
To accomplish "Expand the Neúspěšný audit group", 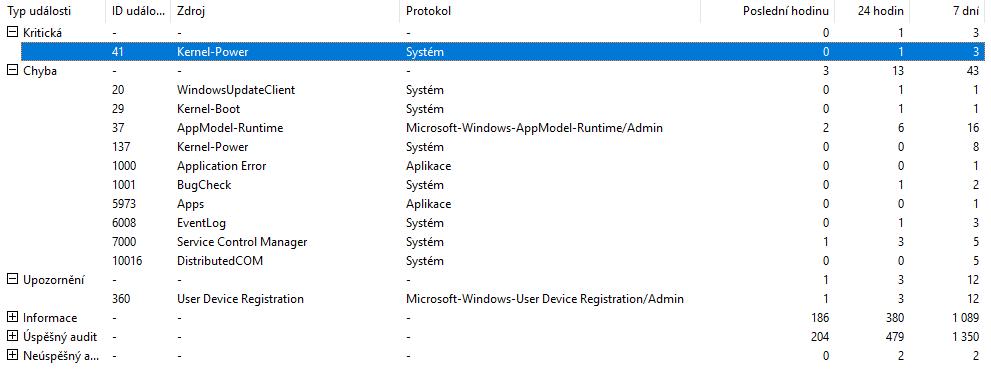I will pyautogui.click(x=12, y=356).
